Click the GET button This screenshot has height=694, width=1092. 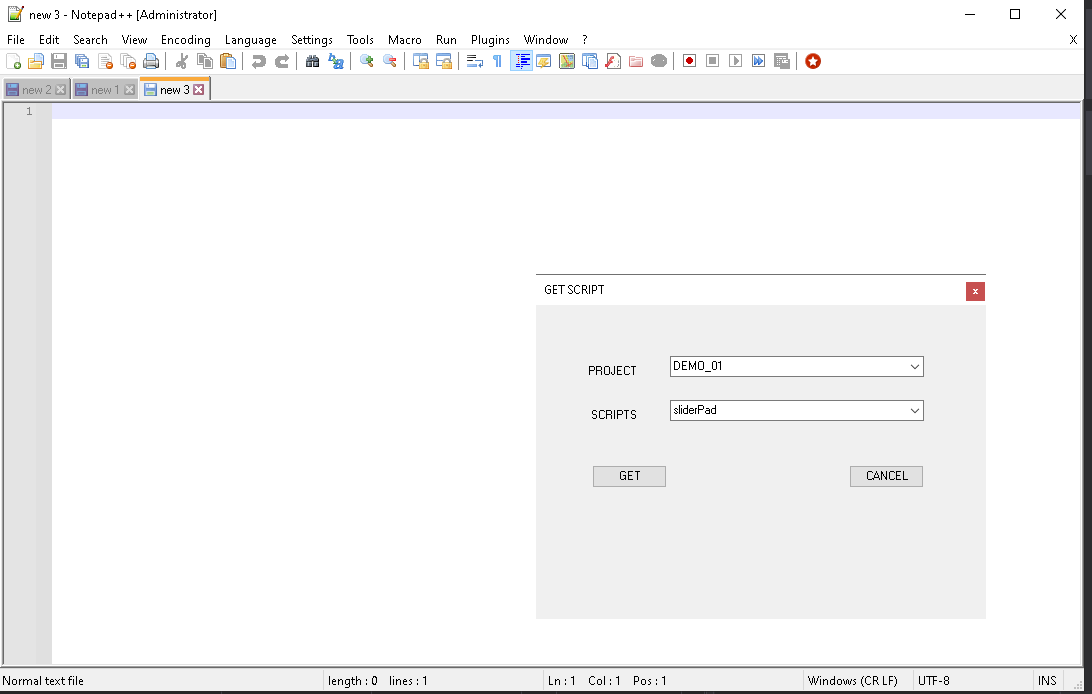(630, 476)
